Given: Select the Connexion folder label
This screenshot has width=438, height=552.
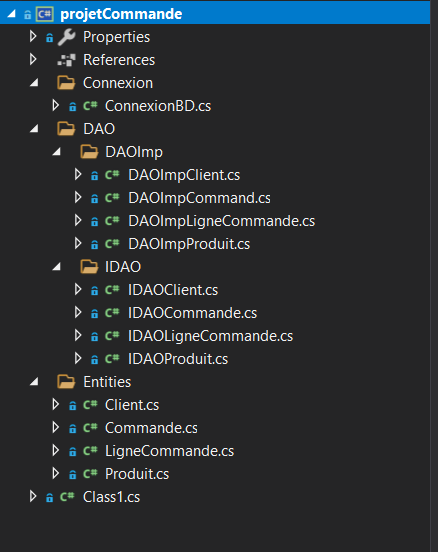Looking at the screenshot, I should pyautogui.click(x=118, y=83).
